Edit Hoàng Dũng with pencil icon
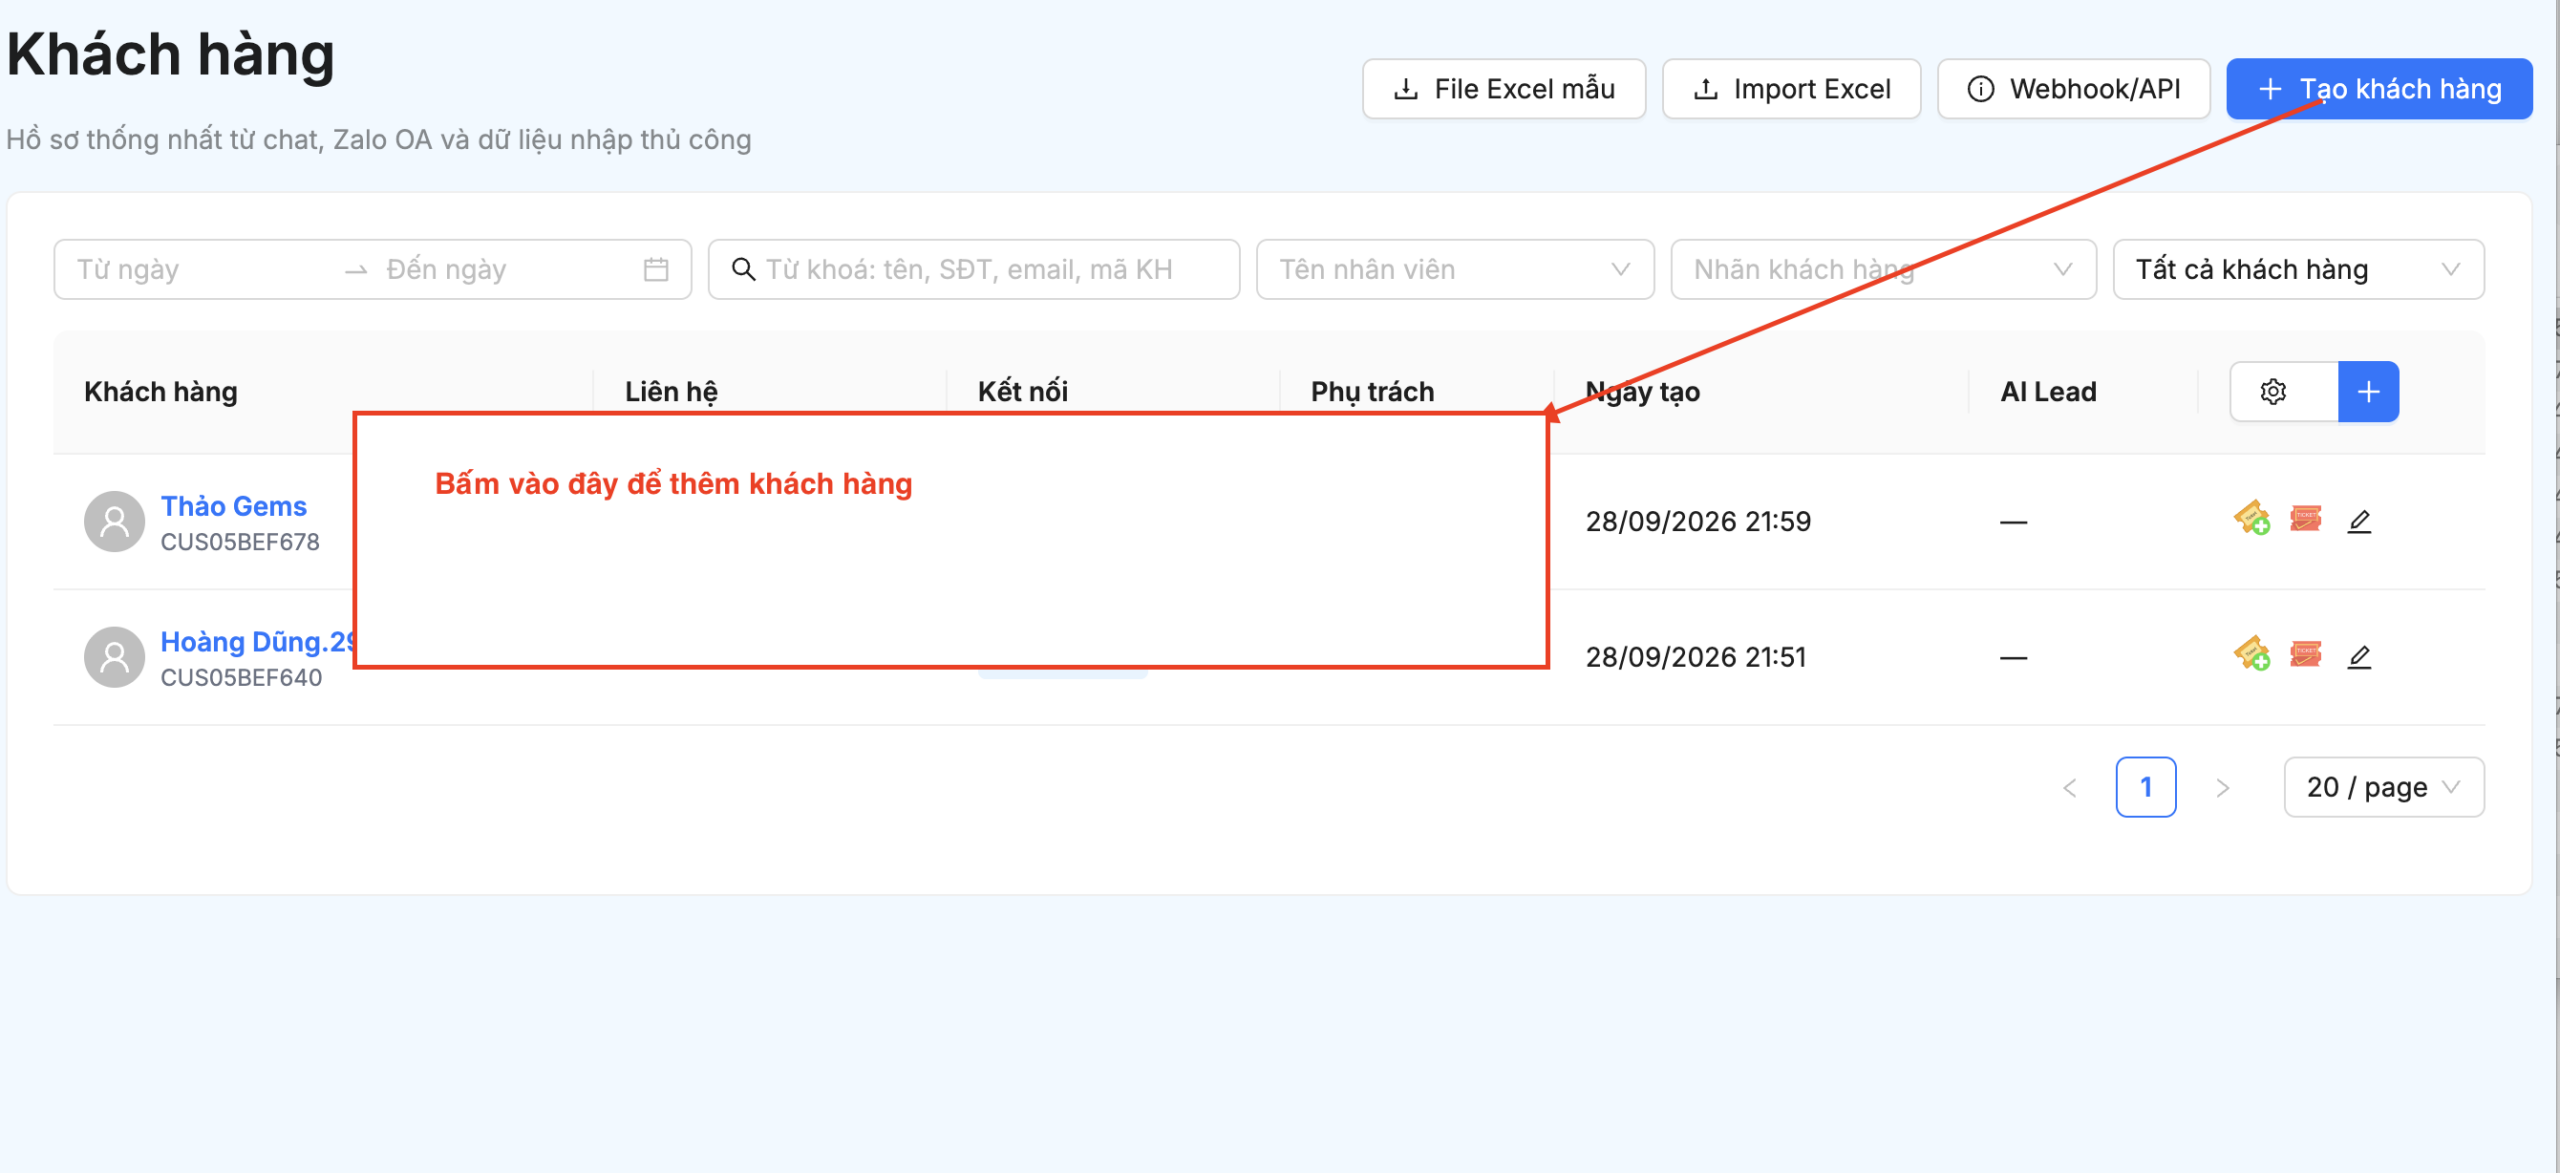Screen dimensions: 2560x1173 tap(2359, 657)
